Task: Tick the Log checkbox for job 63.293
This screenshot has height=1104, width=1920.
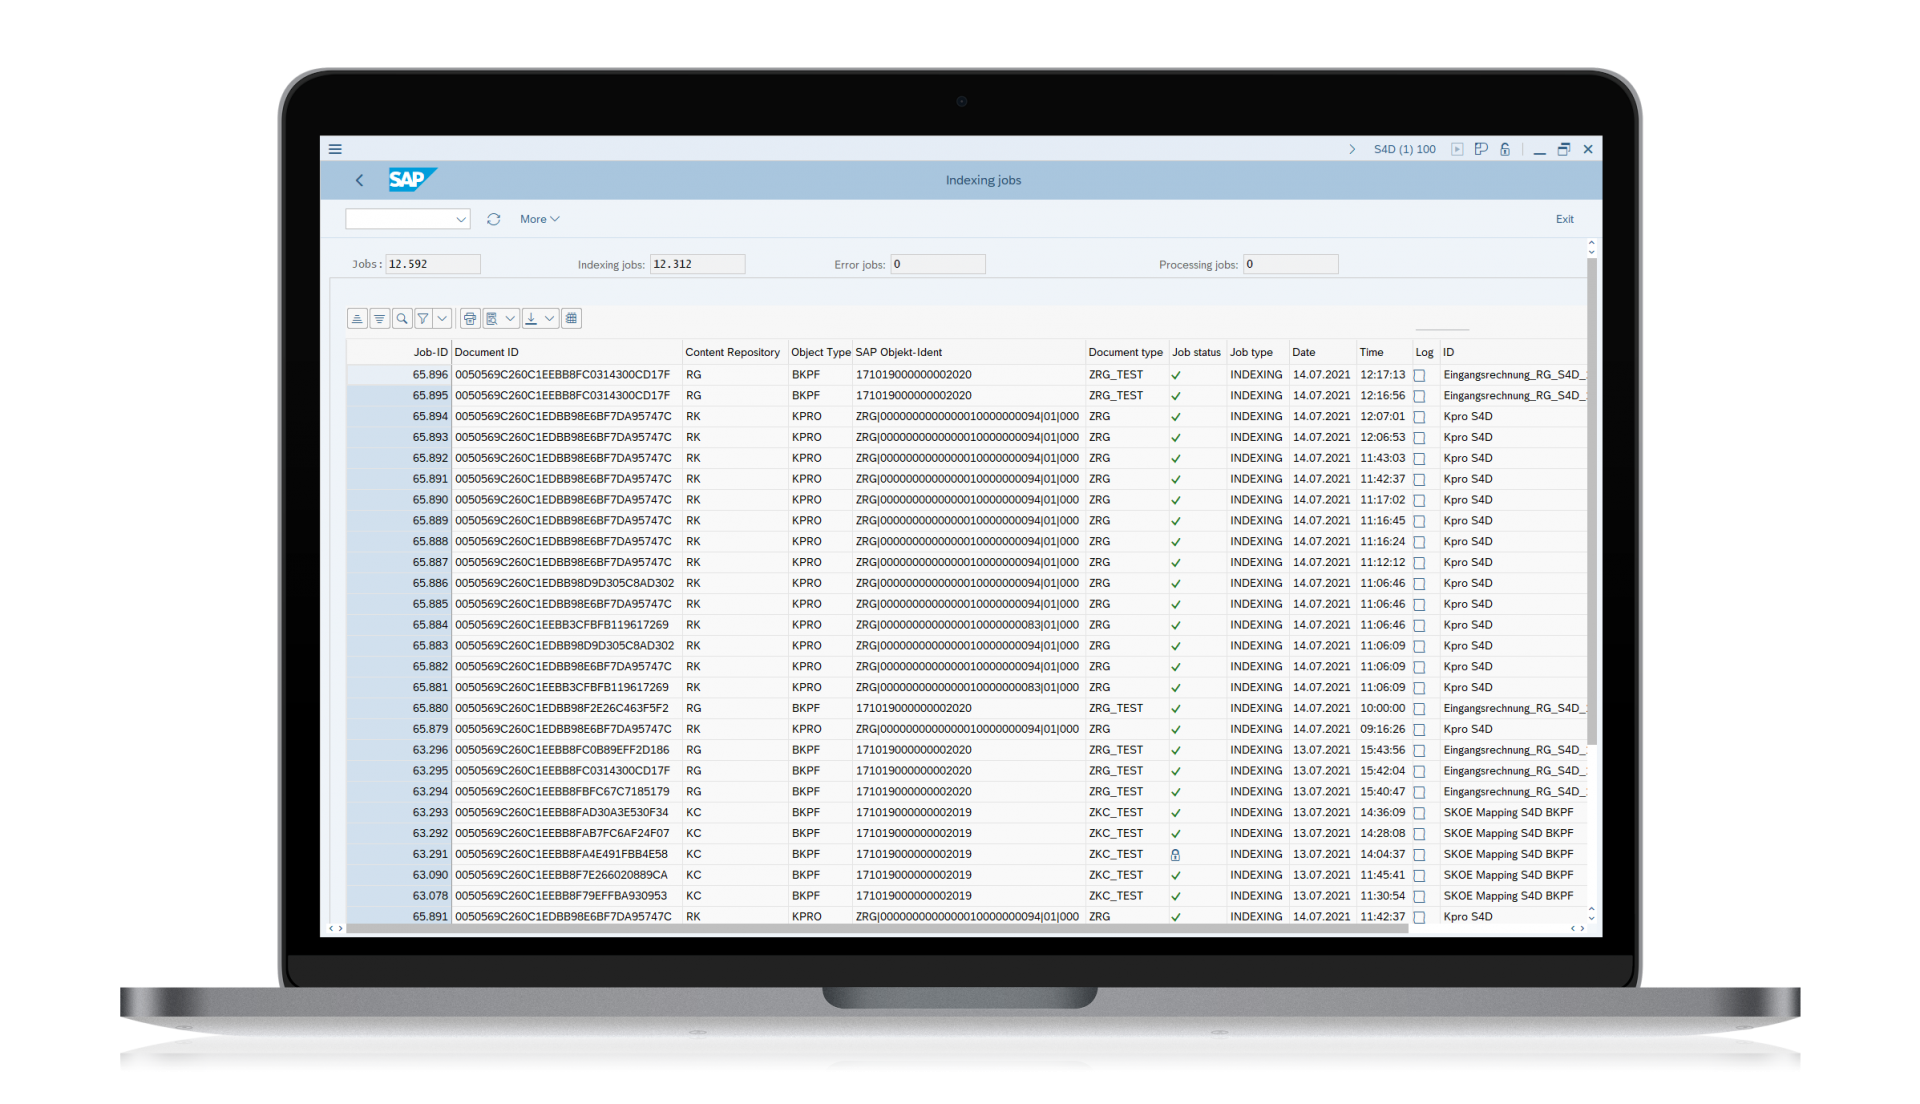Action: click(1420, 812)
